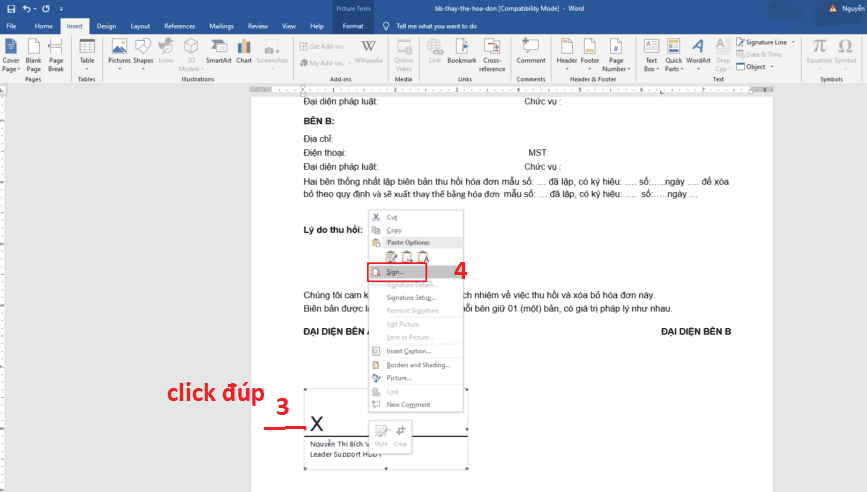Viewport: 867px width, 492px height.
Task: Open the Picture Tools Format tab
Action: pyautogui.click(x=353, y=26)
